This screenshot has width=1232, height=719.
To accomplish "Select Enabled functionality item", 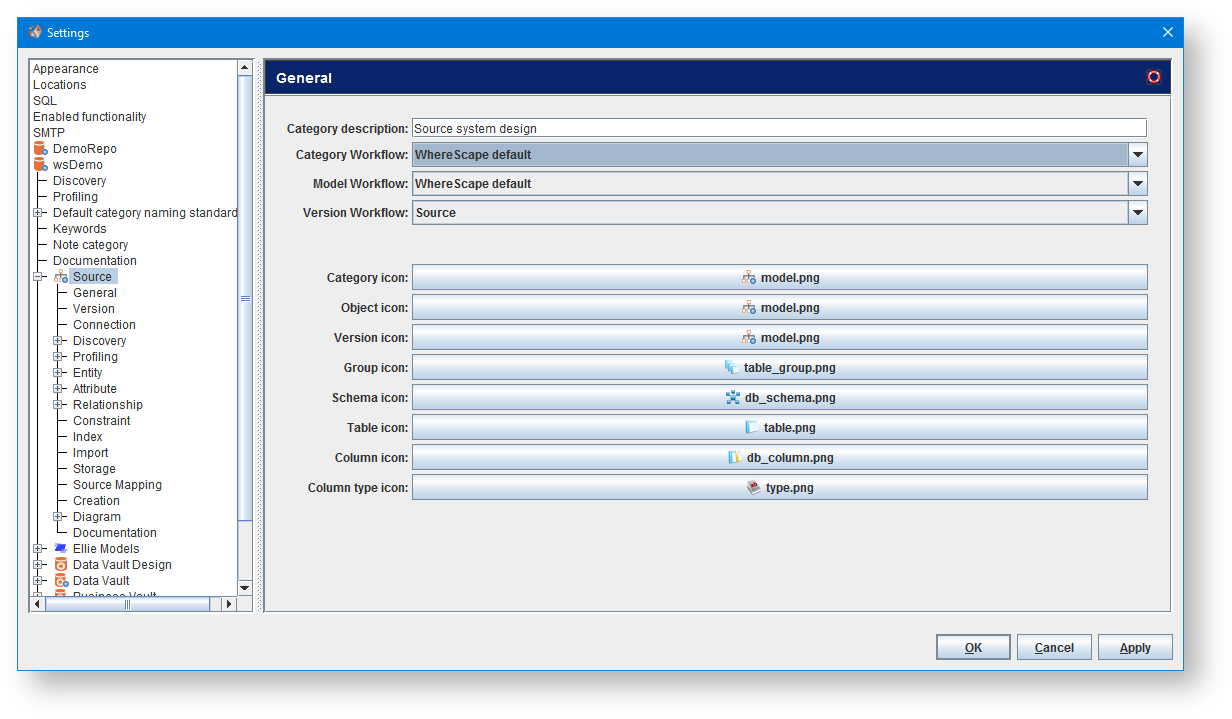I will [x=90, y=117].
